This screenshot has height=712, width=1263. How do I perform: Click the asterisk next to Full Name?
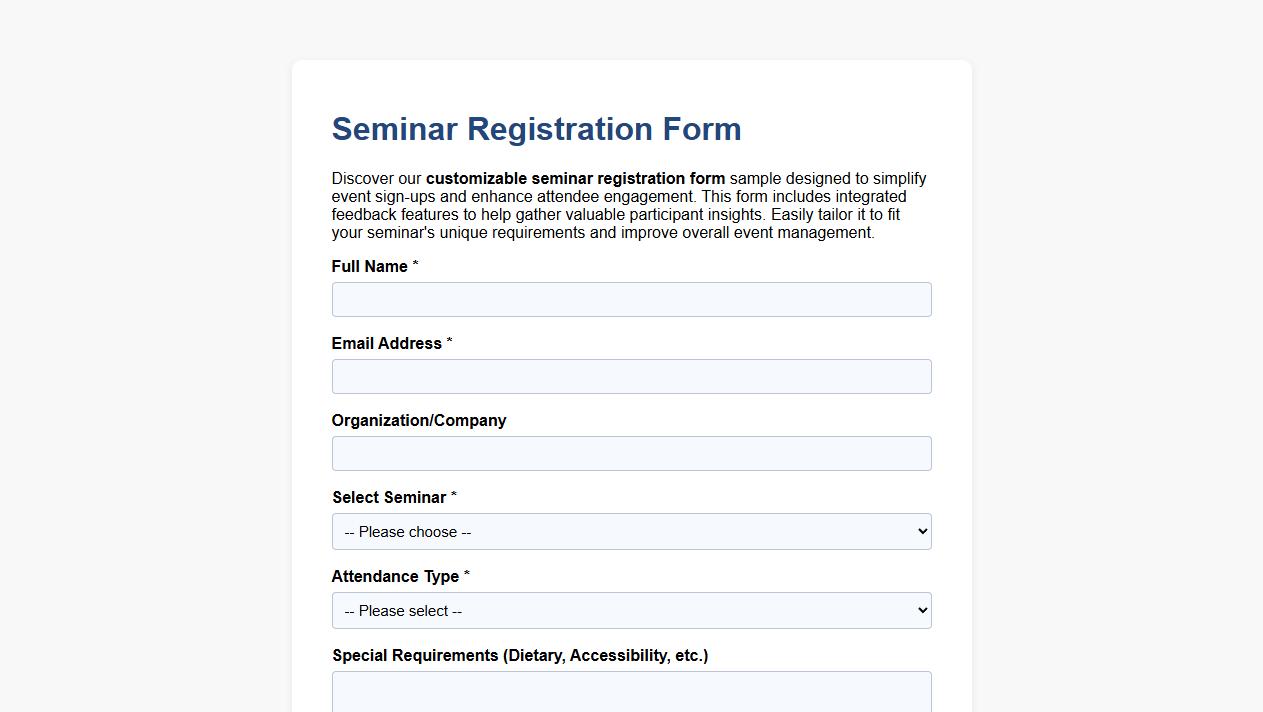point(414,264)
